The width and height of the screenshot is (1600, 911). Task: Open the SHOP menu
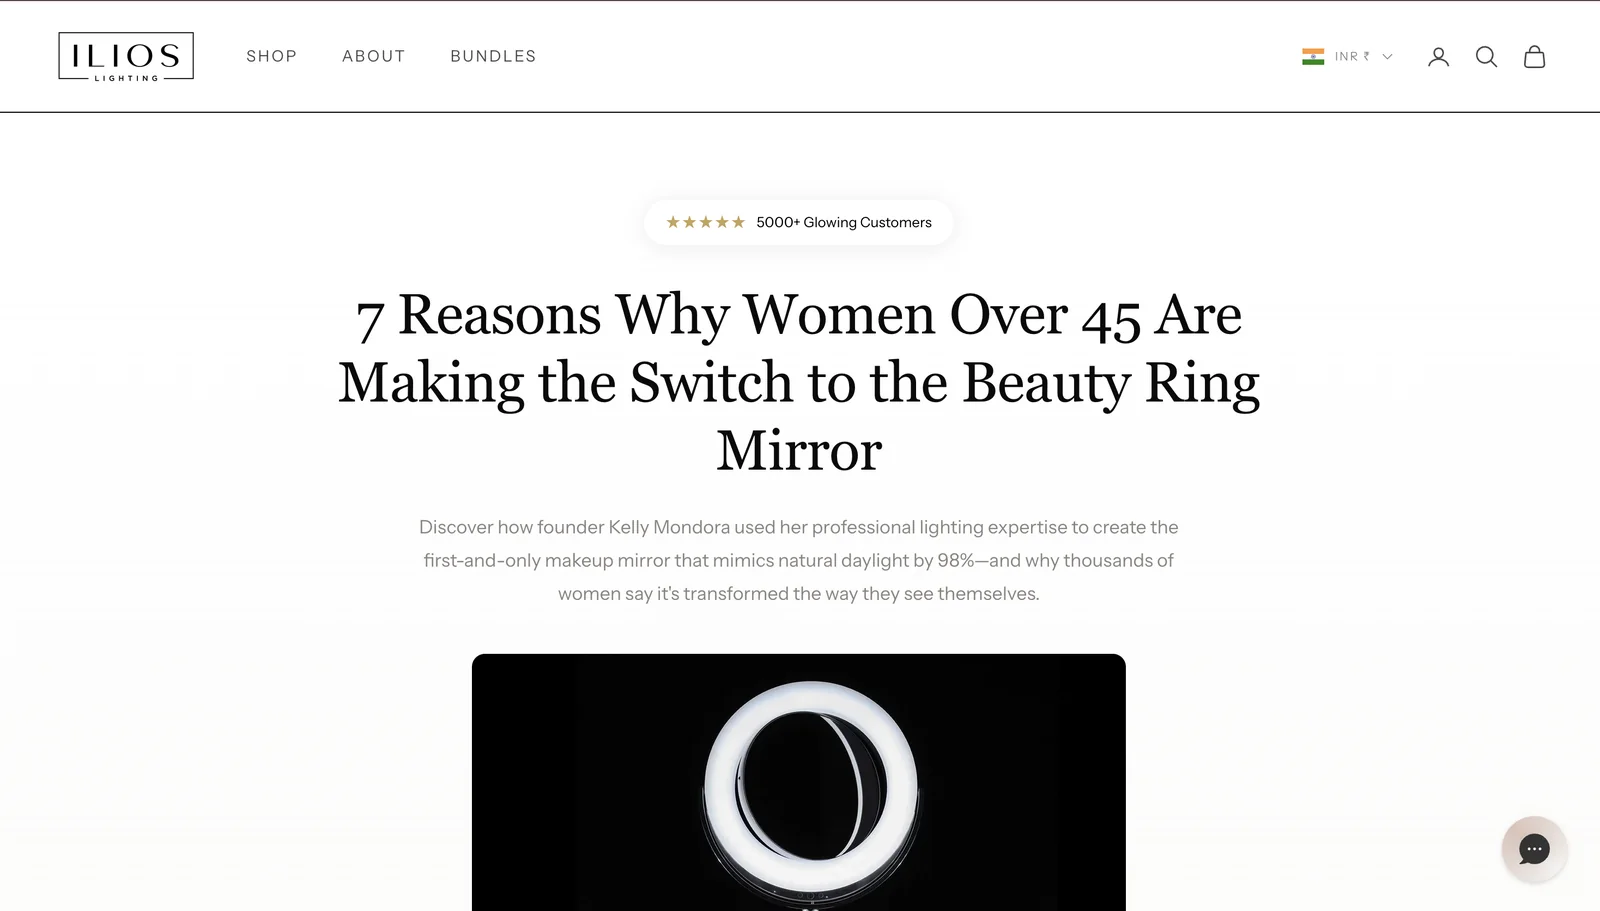point(272,56)
